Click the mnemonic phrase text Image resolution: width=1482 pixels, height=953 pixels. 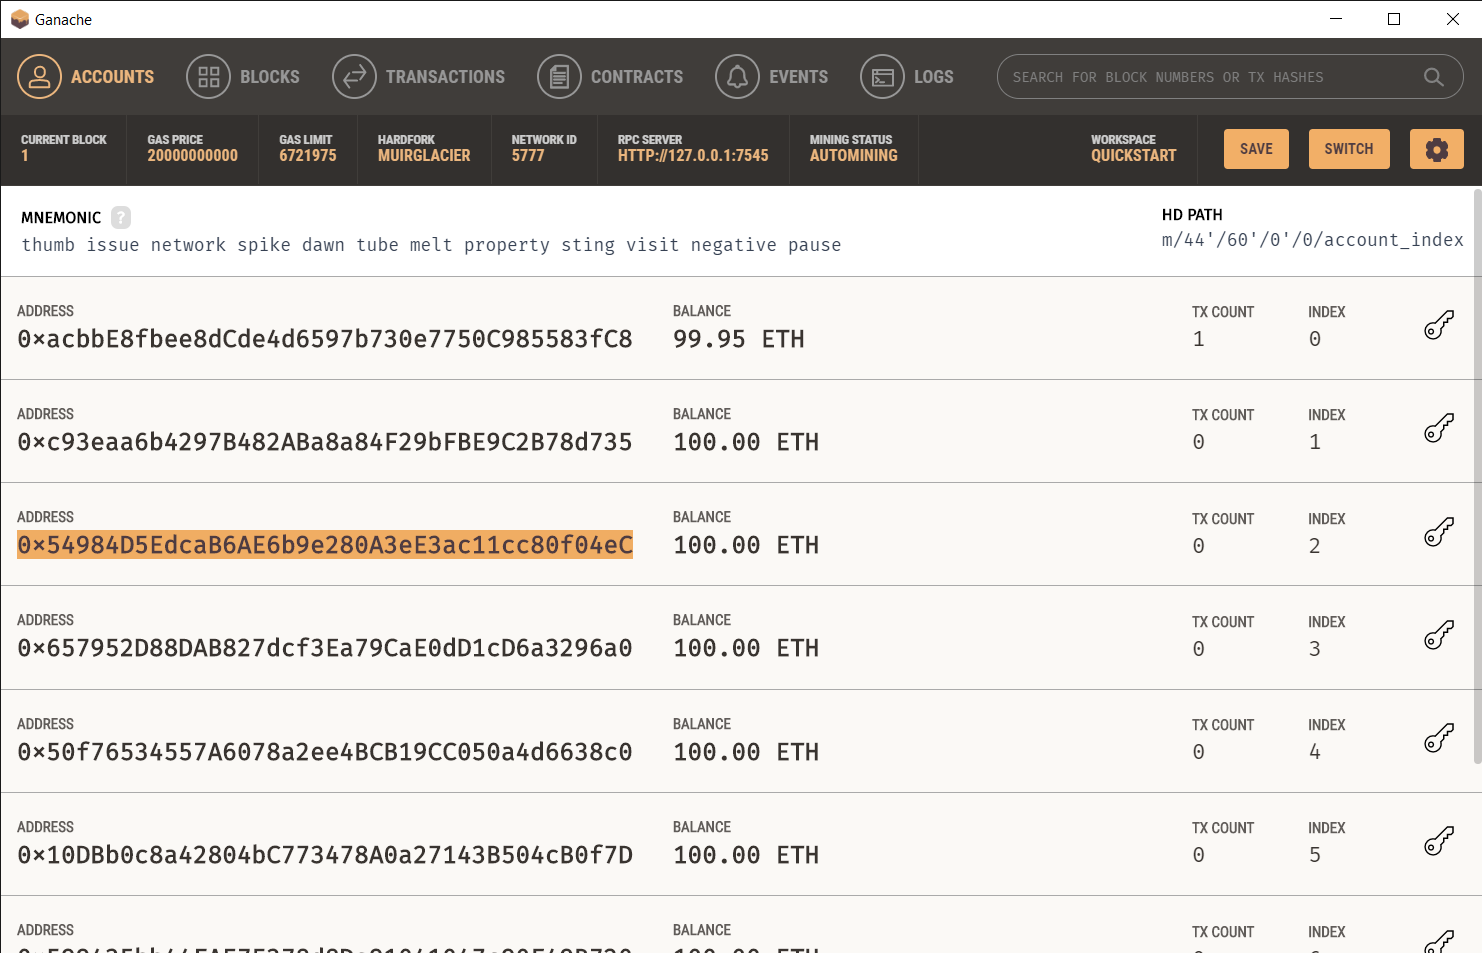pyautogui.click(x=431, y=245)
